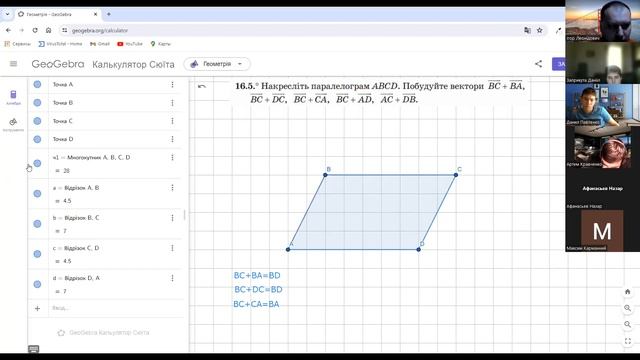Toggle visibility of Точка B
The width and height of the screenshot is (640, 360).
[x=37, y=102]
